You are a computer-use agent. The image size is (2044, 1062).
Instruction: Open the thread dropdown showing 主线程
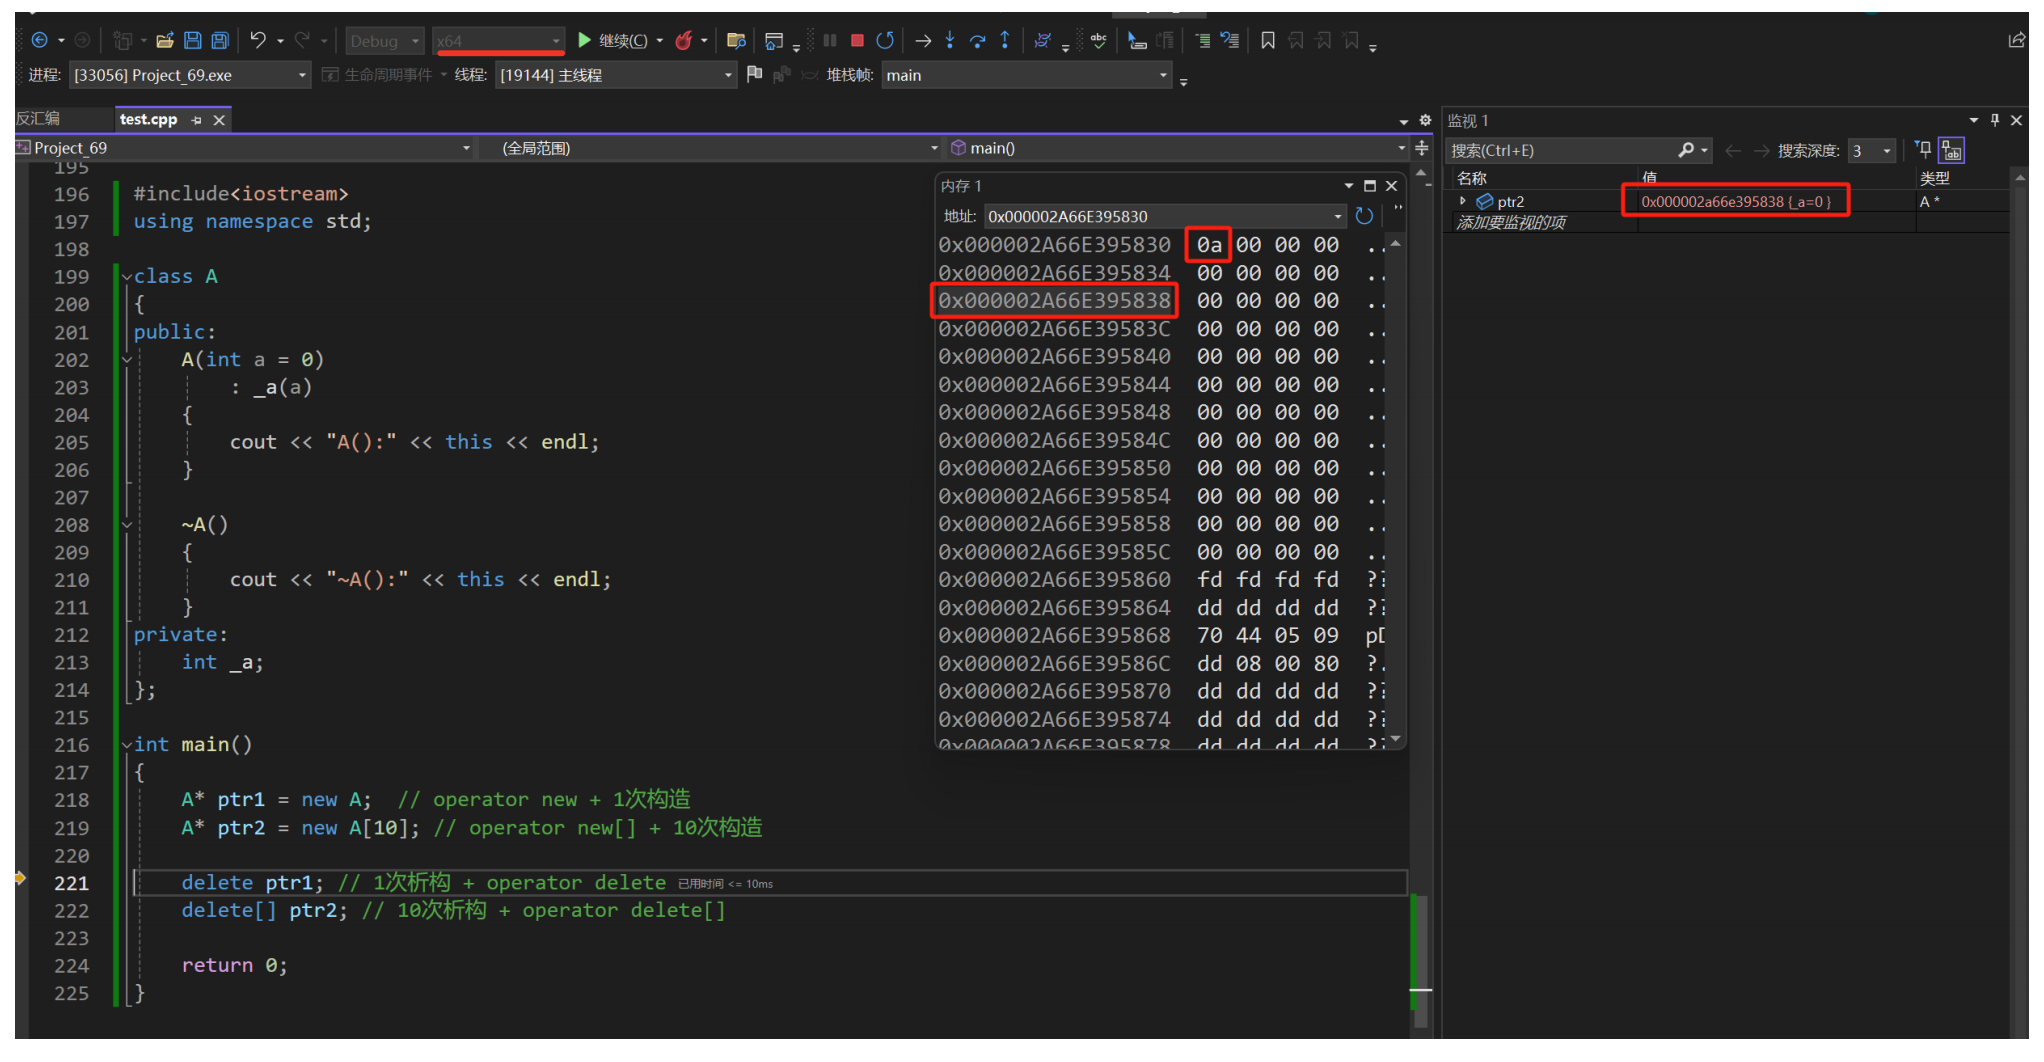point(616,75)
